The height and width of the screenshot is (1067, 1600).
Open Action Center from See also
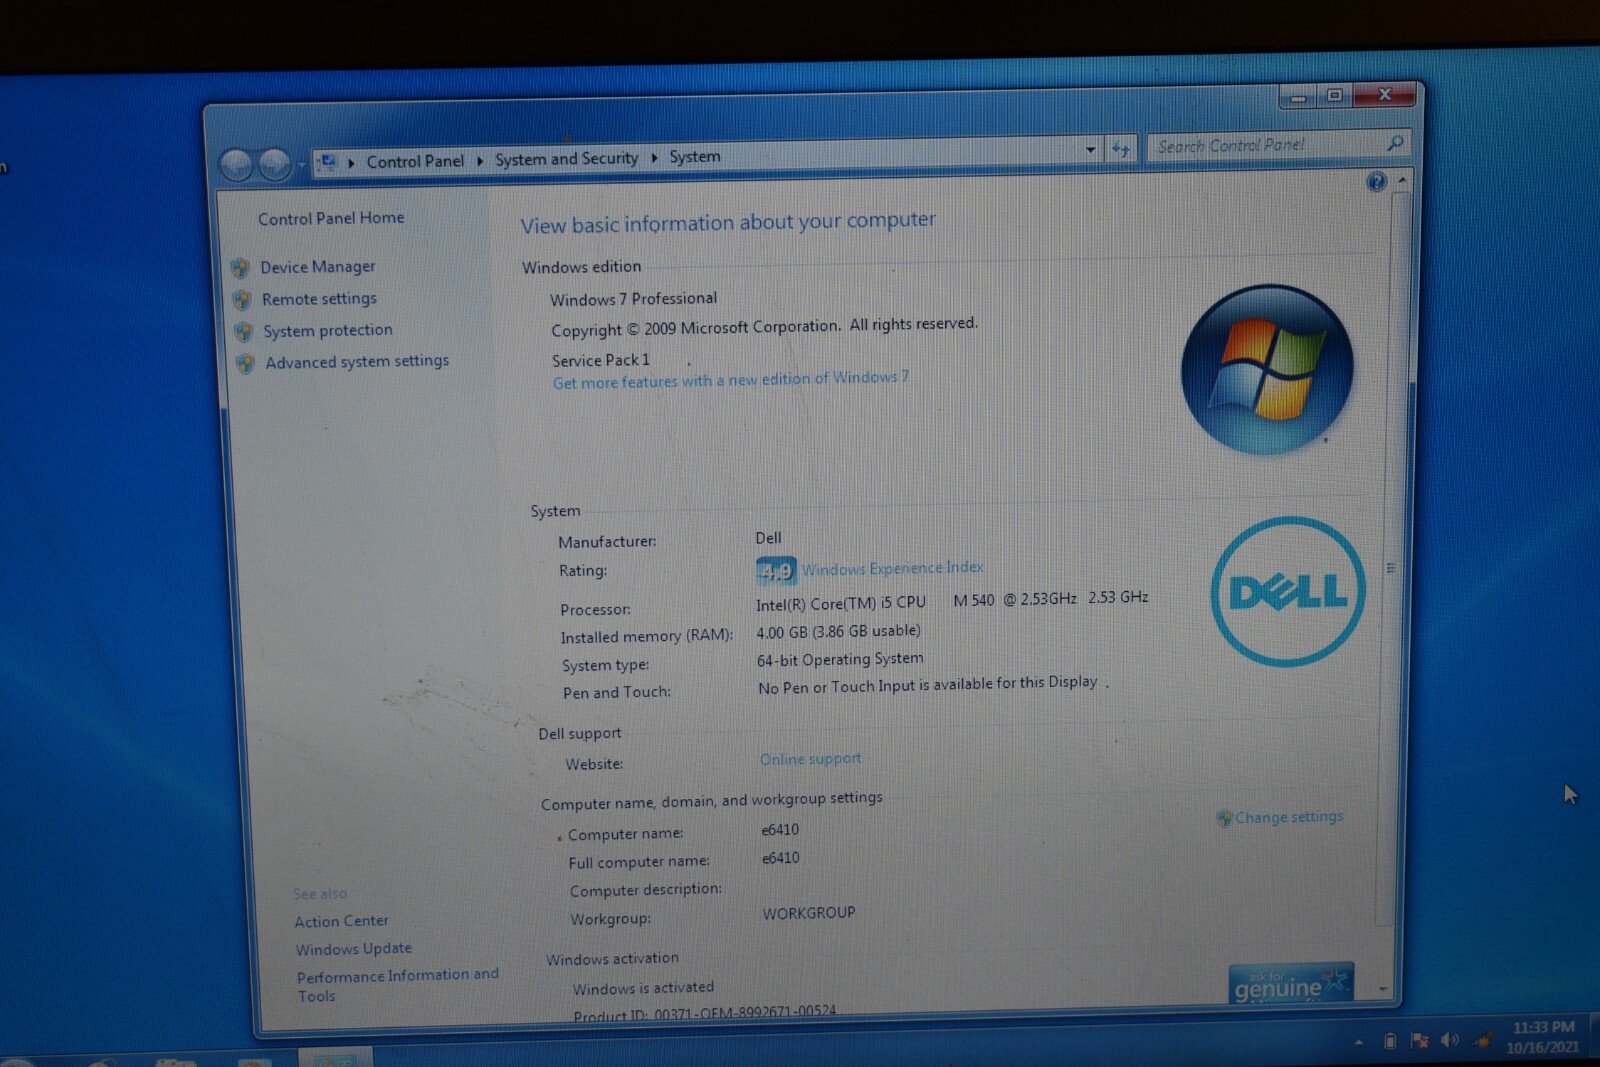[x=341, y=921]
